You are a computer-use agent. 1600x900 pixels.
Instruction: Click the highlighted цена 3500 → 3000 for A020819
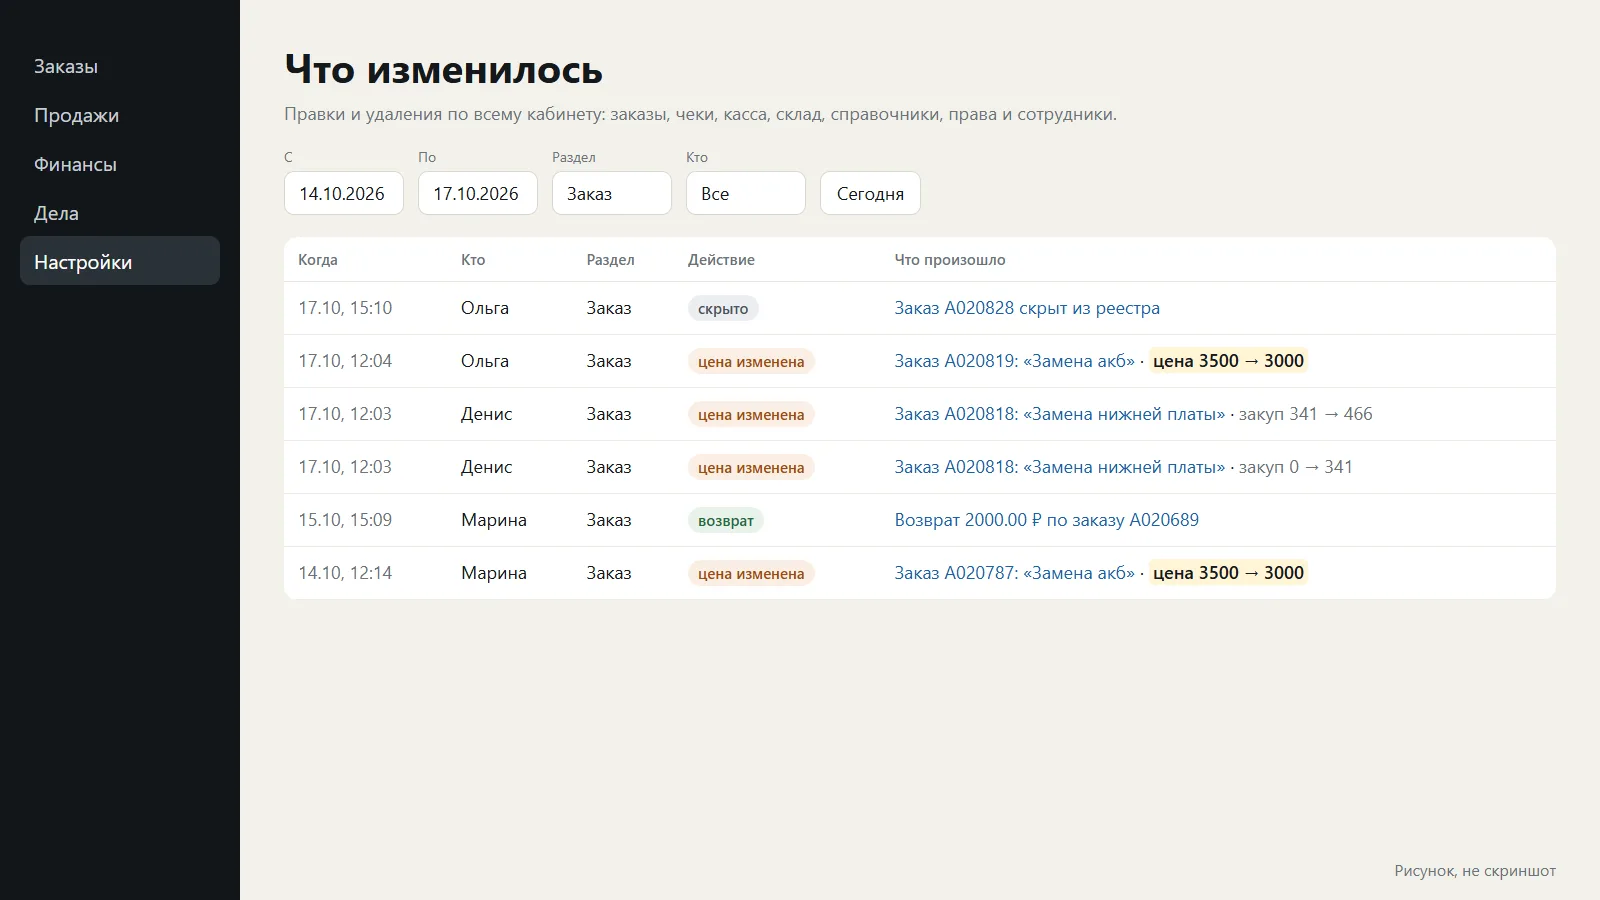(x=1228, y=361)
